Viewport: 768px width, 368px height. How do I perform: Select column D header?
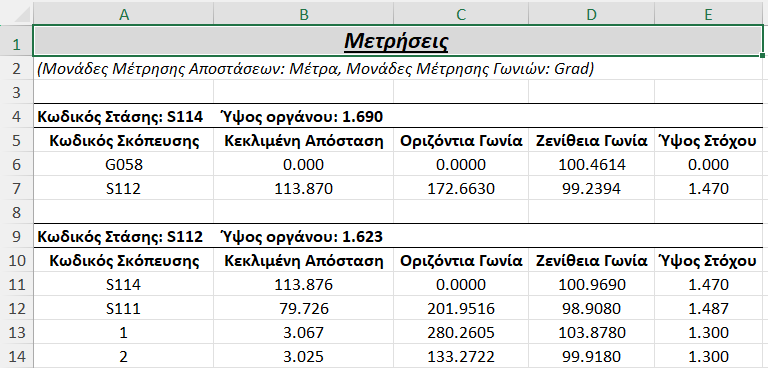(592, 16)
